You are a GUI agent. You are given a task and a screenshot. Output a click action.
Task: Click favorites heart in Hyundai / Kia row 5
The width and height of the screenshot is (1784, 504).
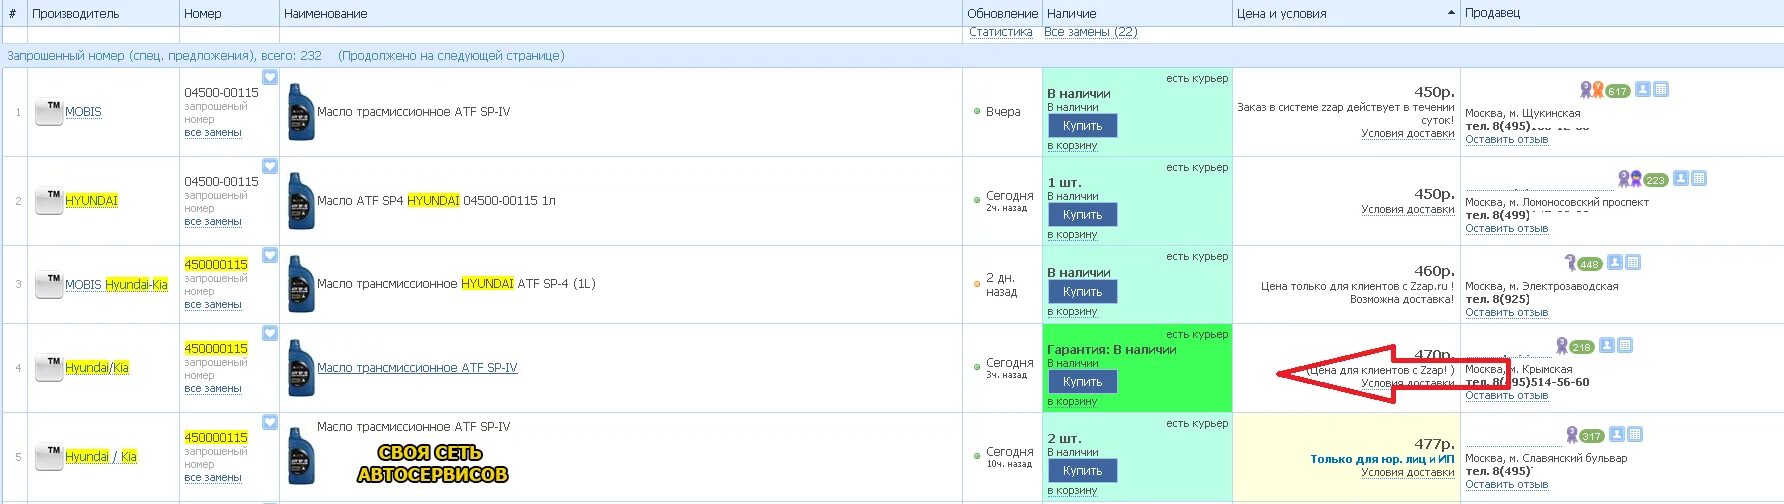[270, 422]
